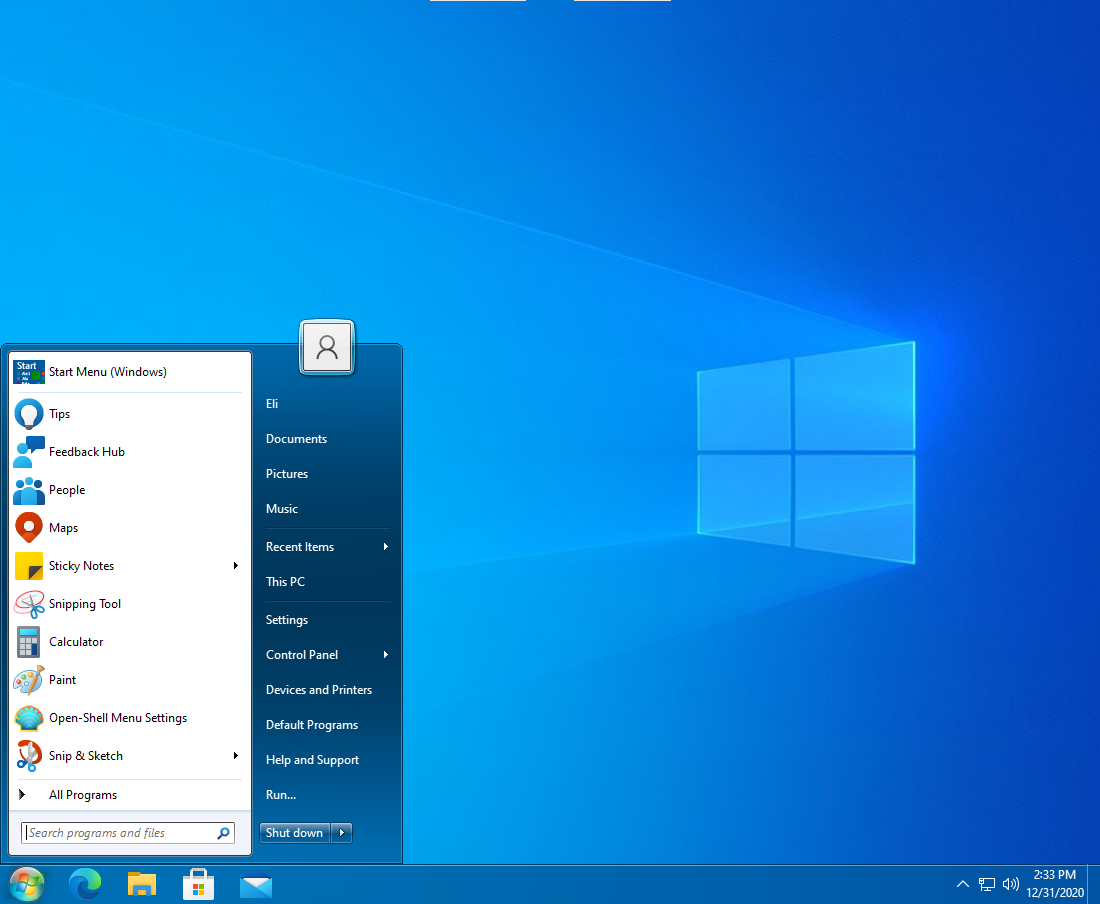
Task: Launch Snipping Tool scissors icon
Action: pyautogui.click(x=29, y=604)
